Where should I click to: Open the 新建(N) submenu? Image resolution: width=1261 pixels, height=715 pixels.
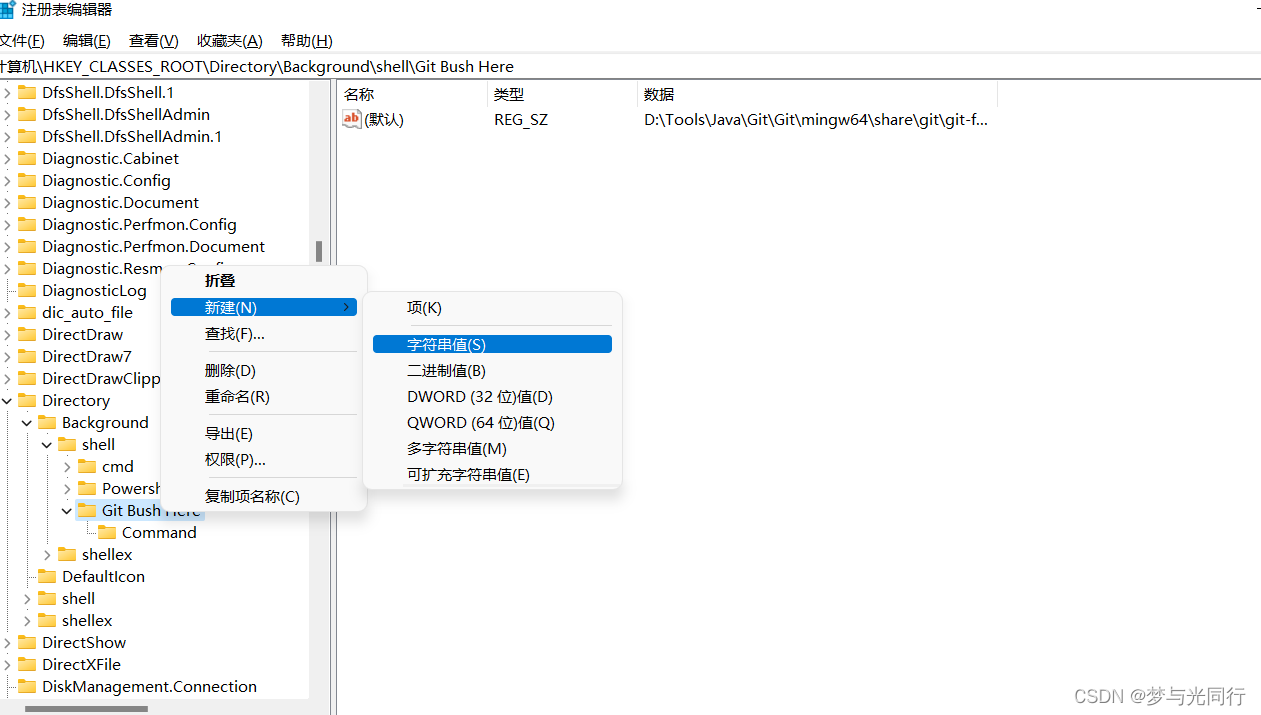click(x=264, y=307)
